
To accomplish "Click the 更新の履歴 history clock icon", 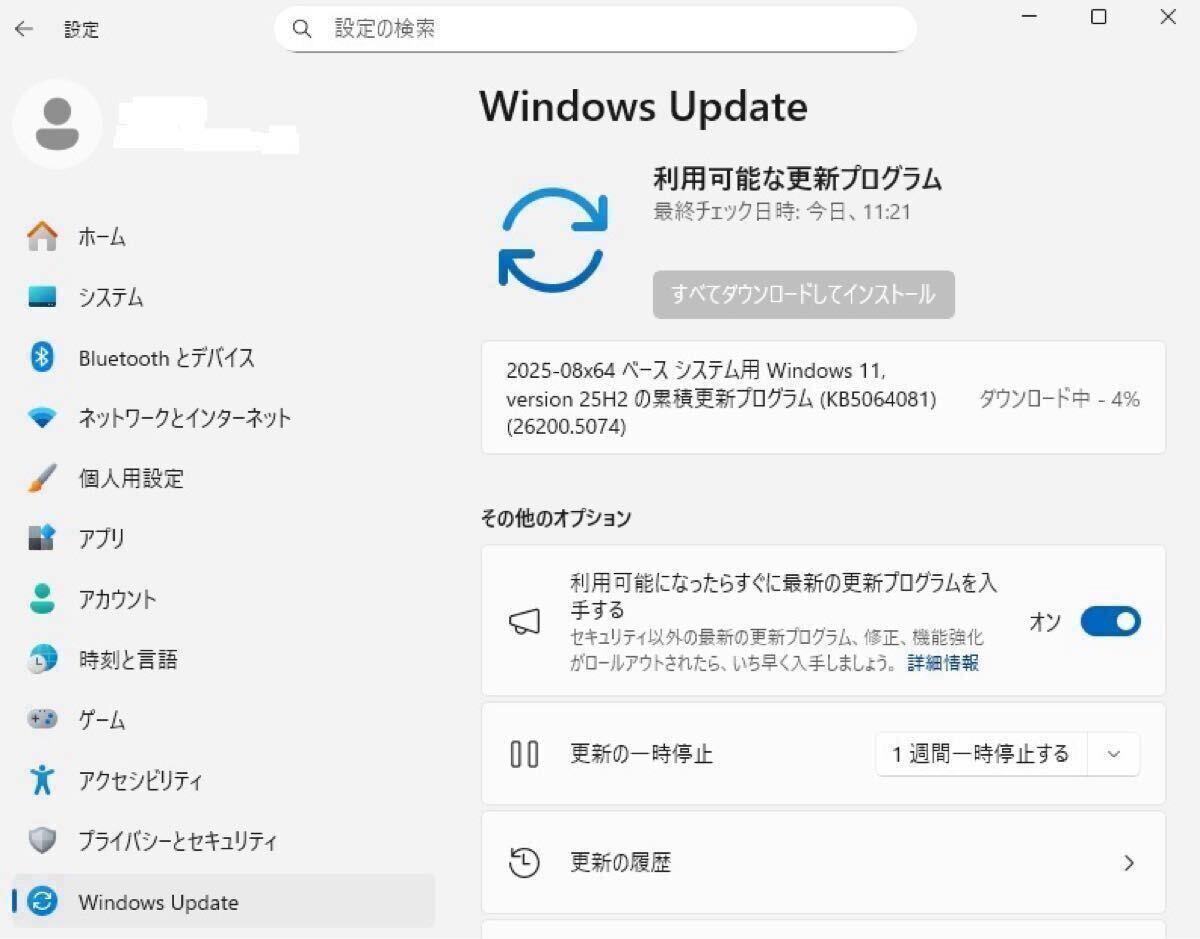I will pyautogui.click(x=525, y=862).
